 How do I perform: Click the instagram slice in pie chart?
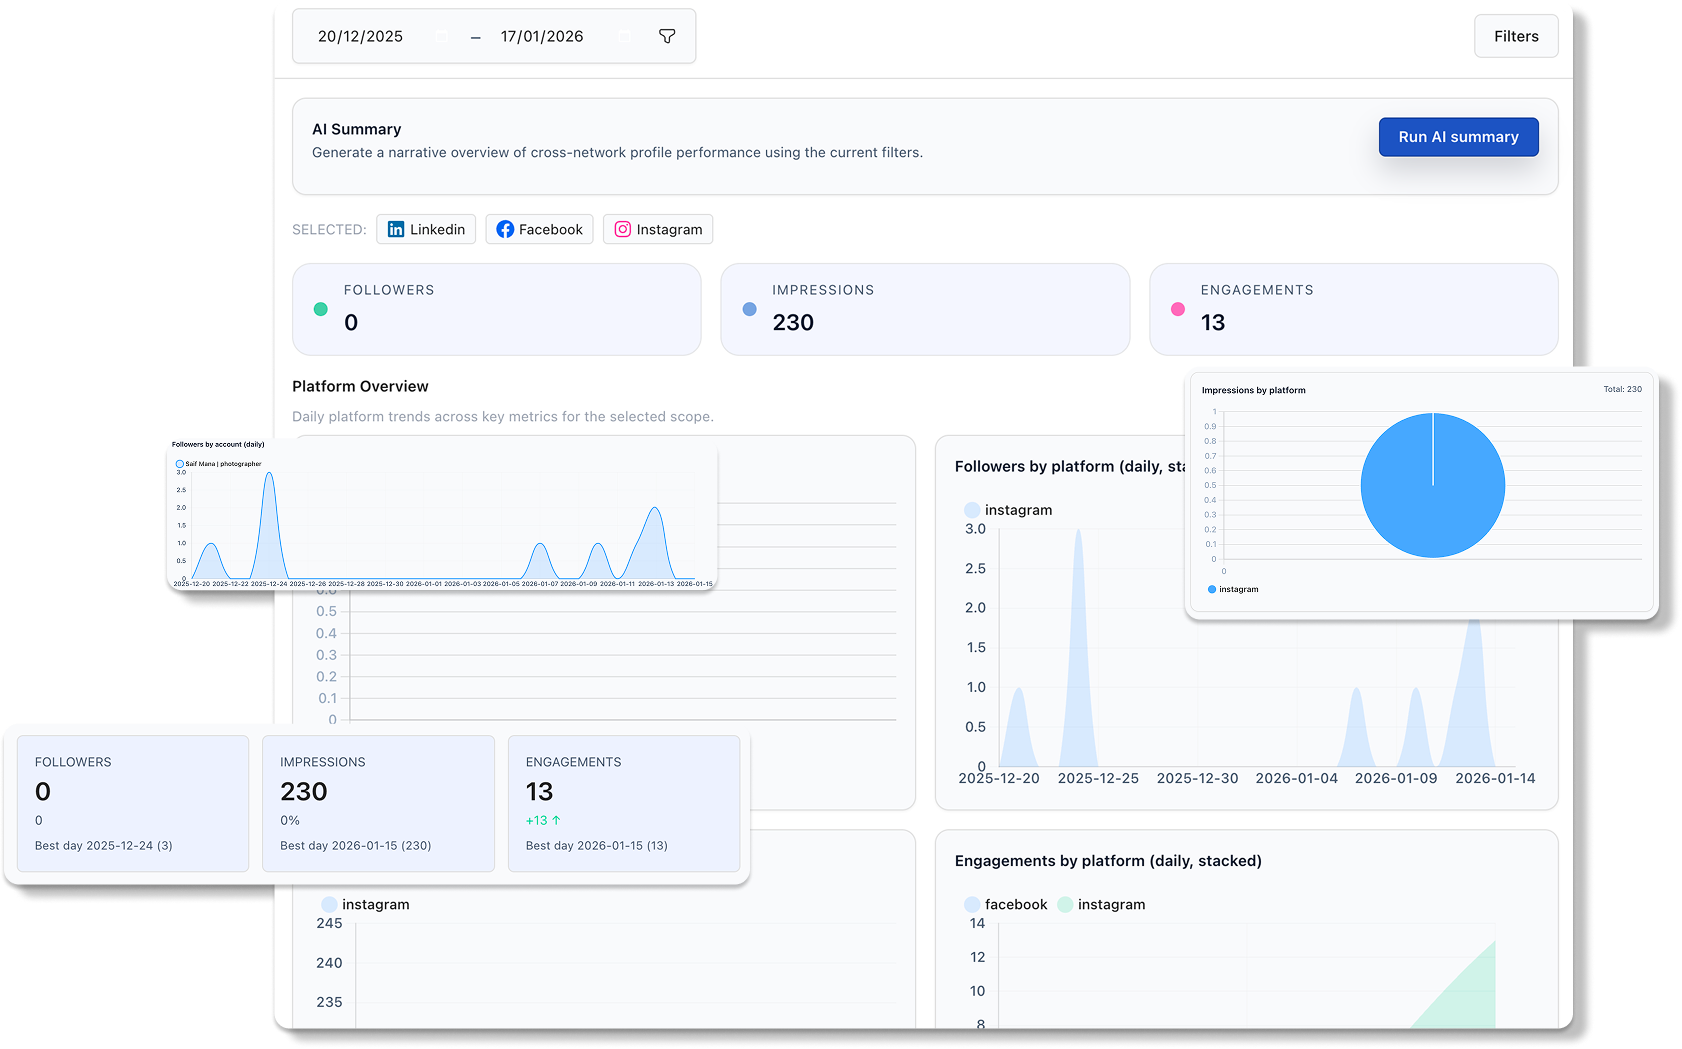[1432, 485]
